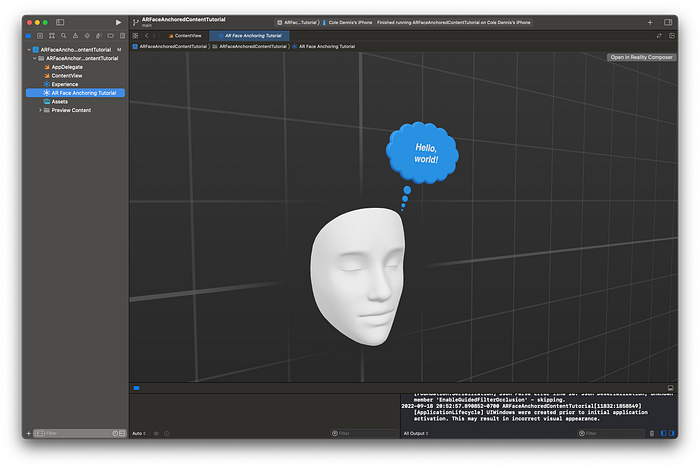Add a file with the navigator plus button
700x468 pixels.
point(28,433)
